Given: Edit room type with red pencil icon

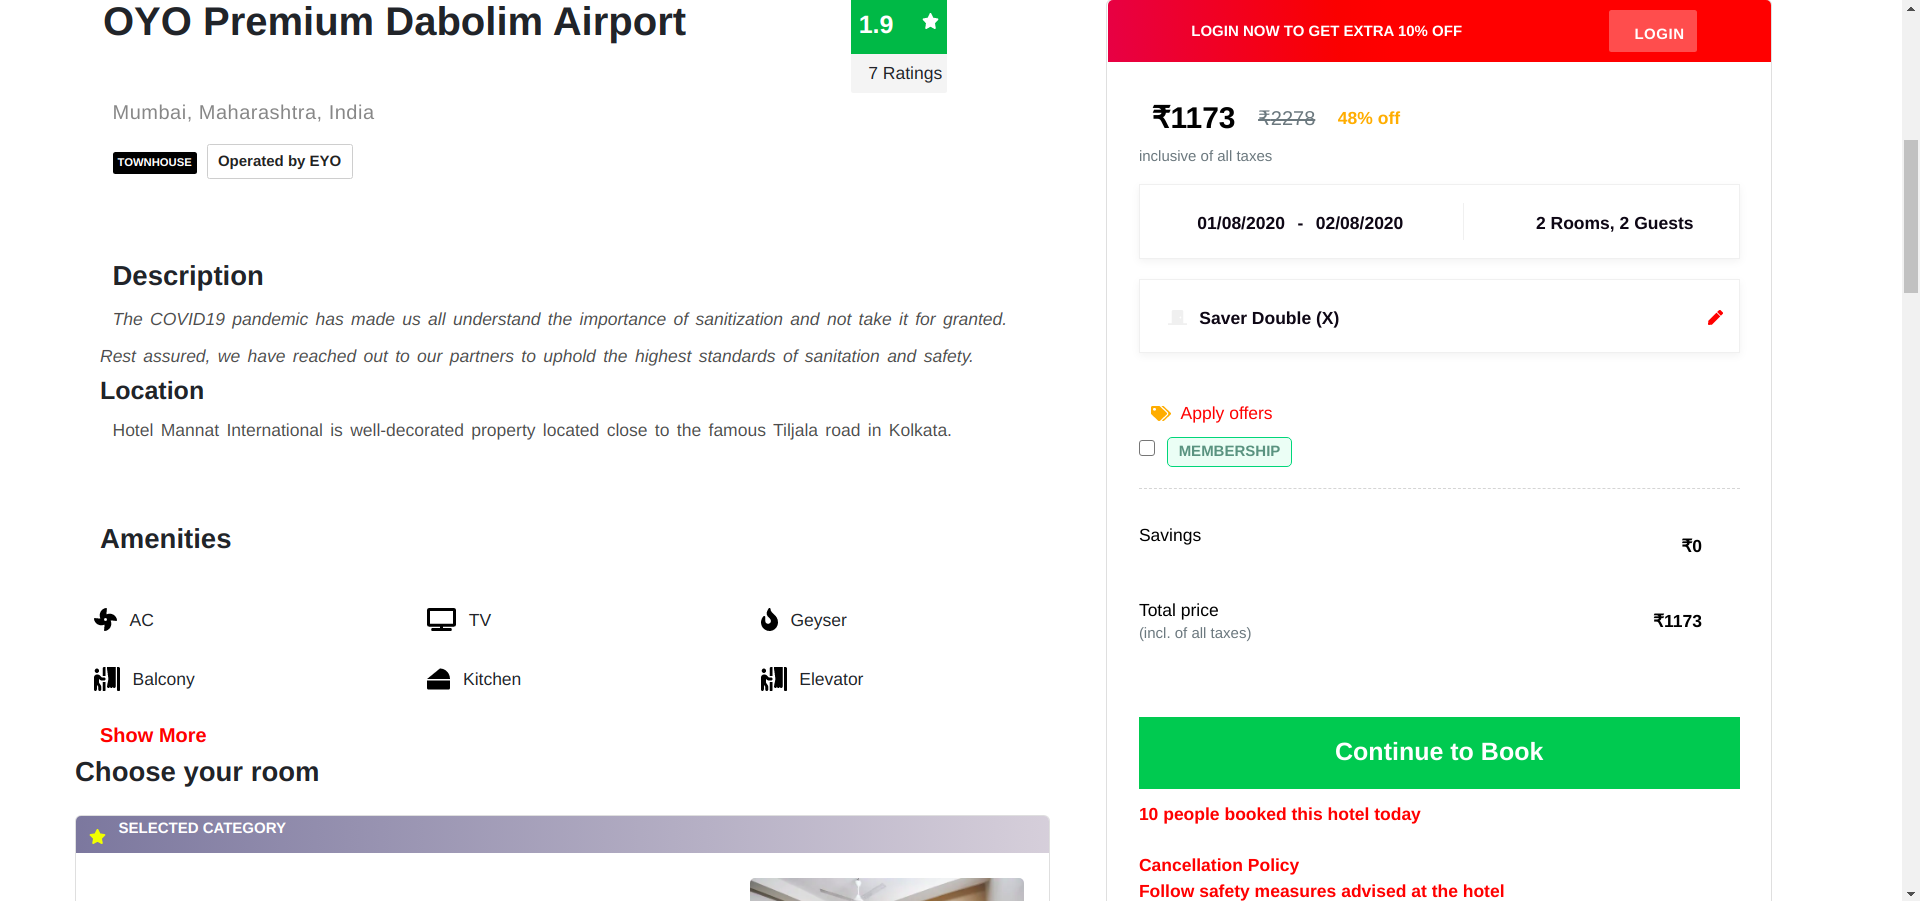Looking at the screenshot, I should (1715, 318).
